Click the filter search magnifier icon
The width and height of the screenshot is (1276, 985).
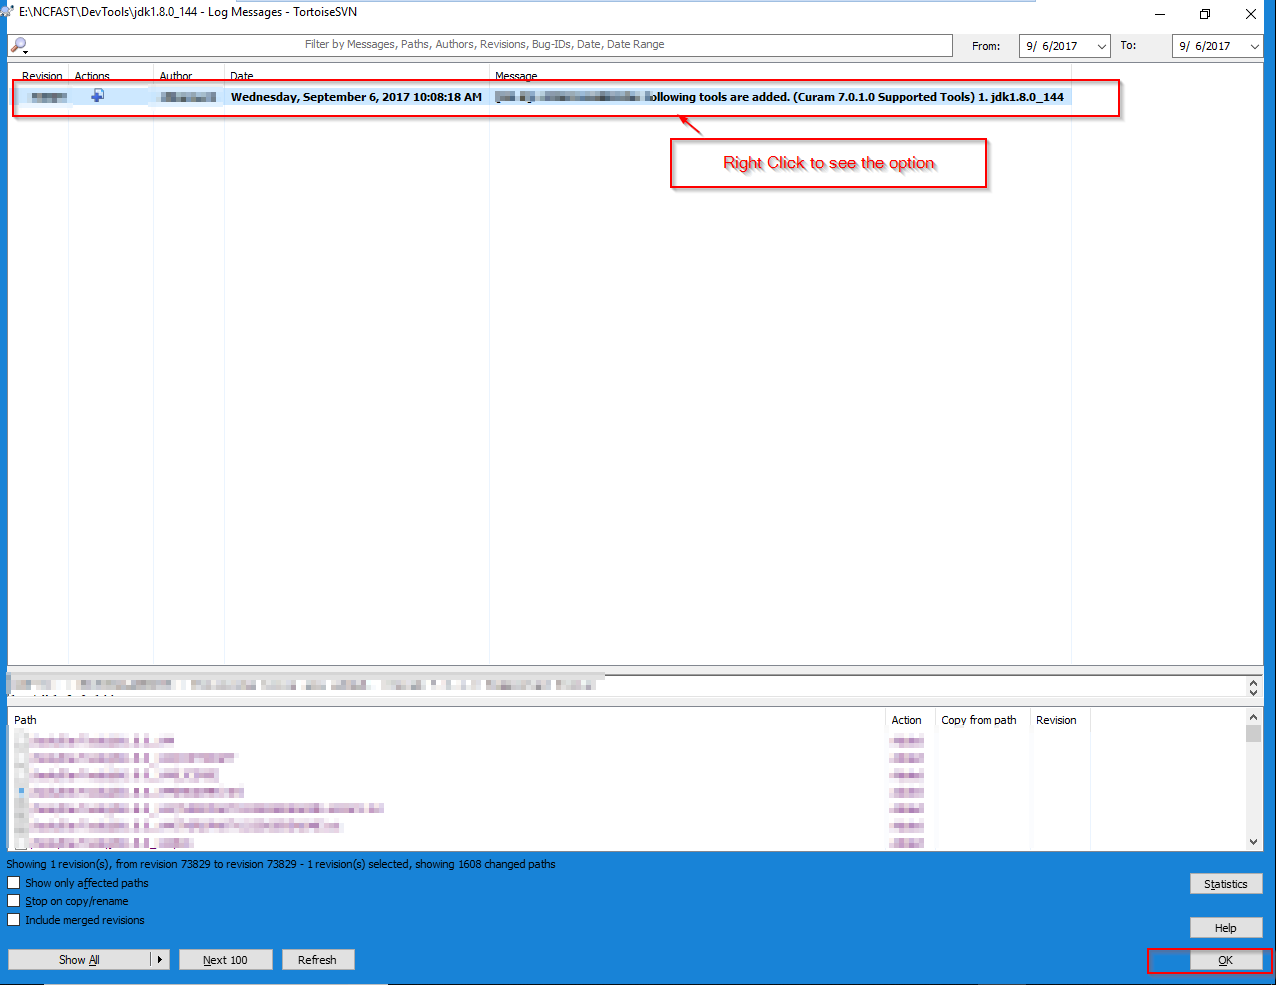(x=18, y=46)
